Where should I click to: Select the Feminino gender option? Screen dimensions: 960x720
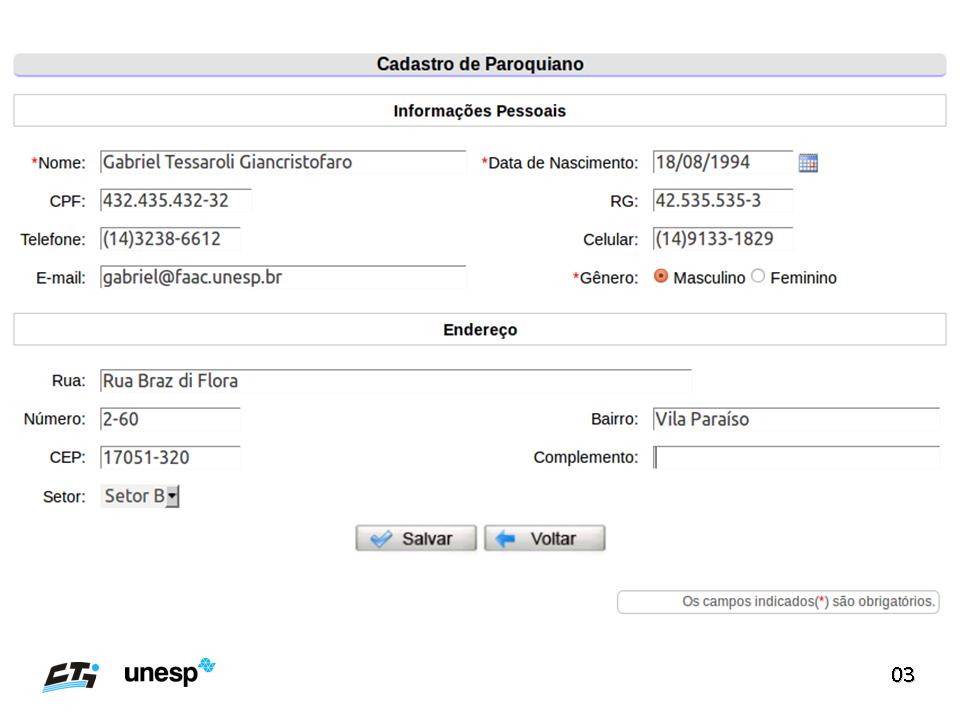[x=758, y=276]
